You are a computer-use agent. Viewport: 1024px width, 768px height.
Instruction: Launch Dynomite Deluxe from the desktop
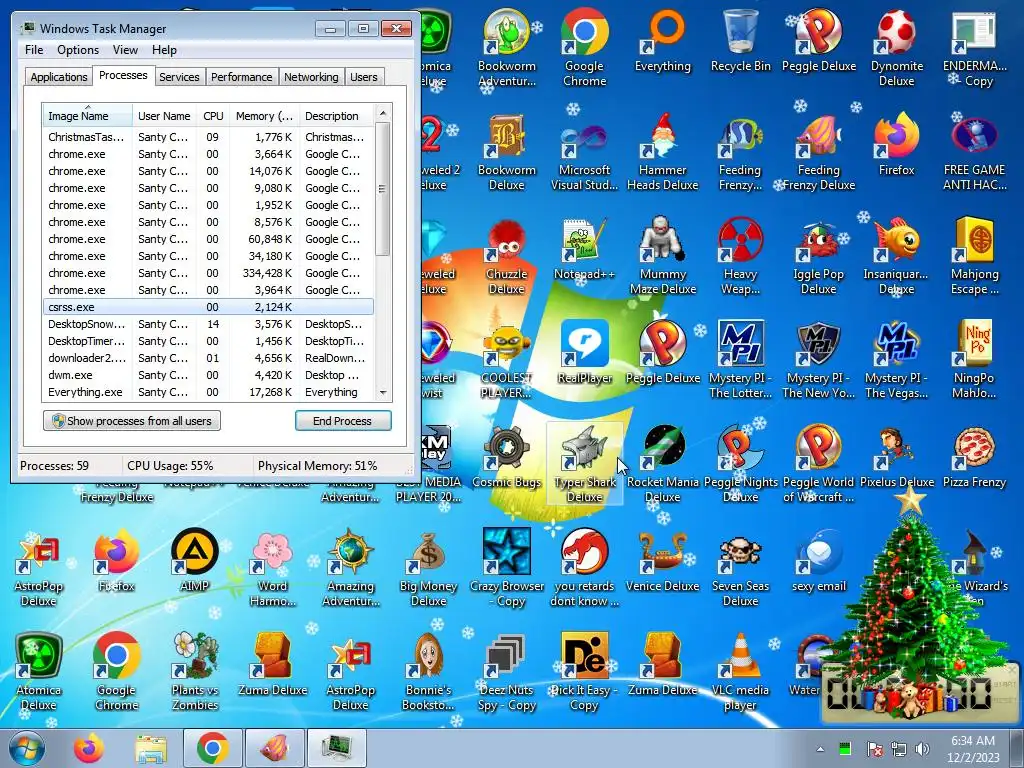pyautogui.click(x=897, y=48)
